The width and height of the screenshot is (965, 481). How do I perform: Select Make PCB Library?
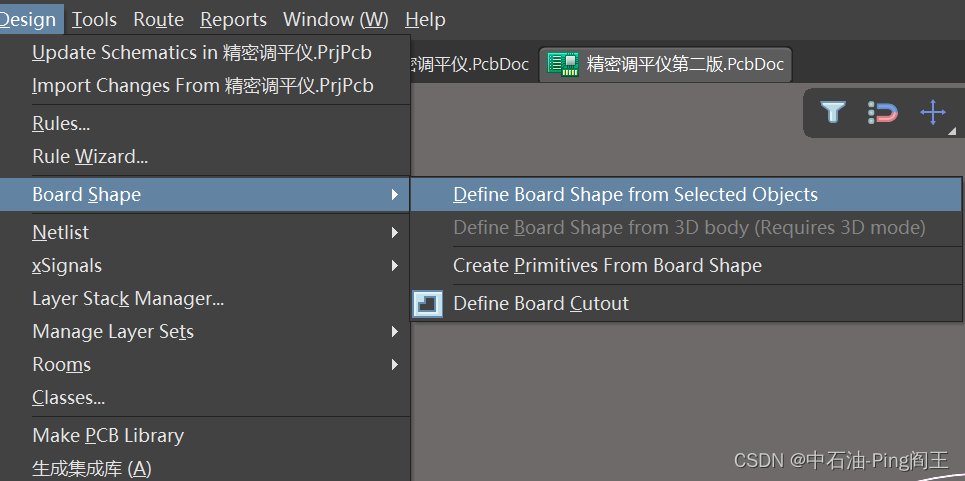point(108,436)
